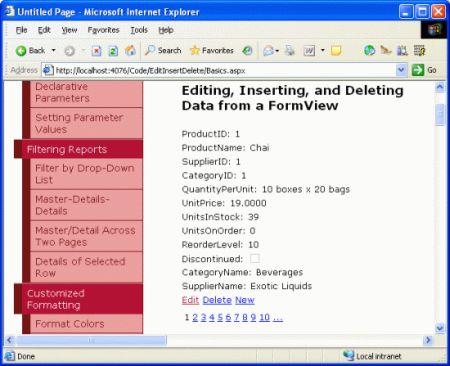Open the File menu
The width and height of the screenshot is (450, 366).
pyautogui.click(x=21, y=30)
